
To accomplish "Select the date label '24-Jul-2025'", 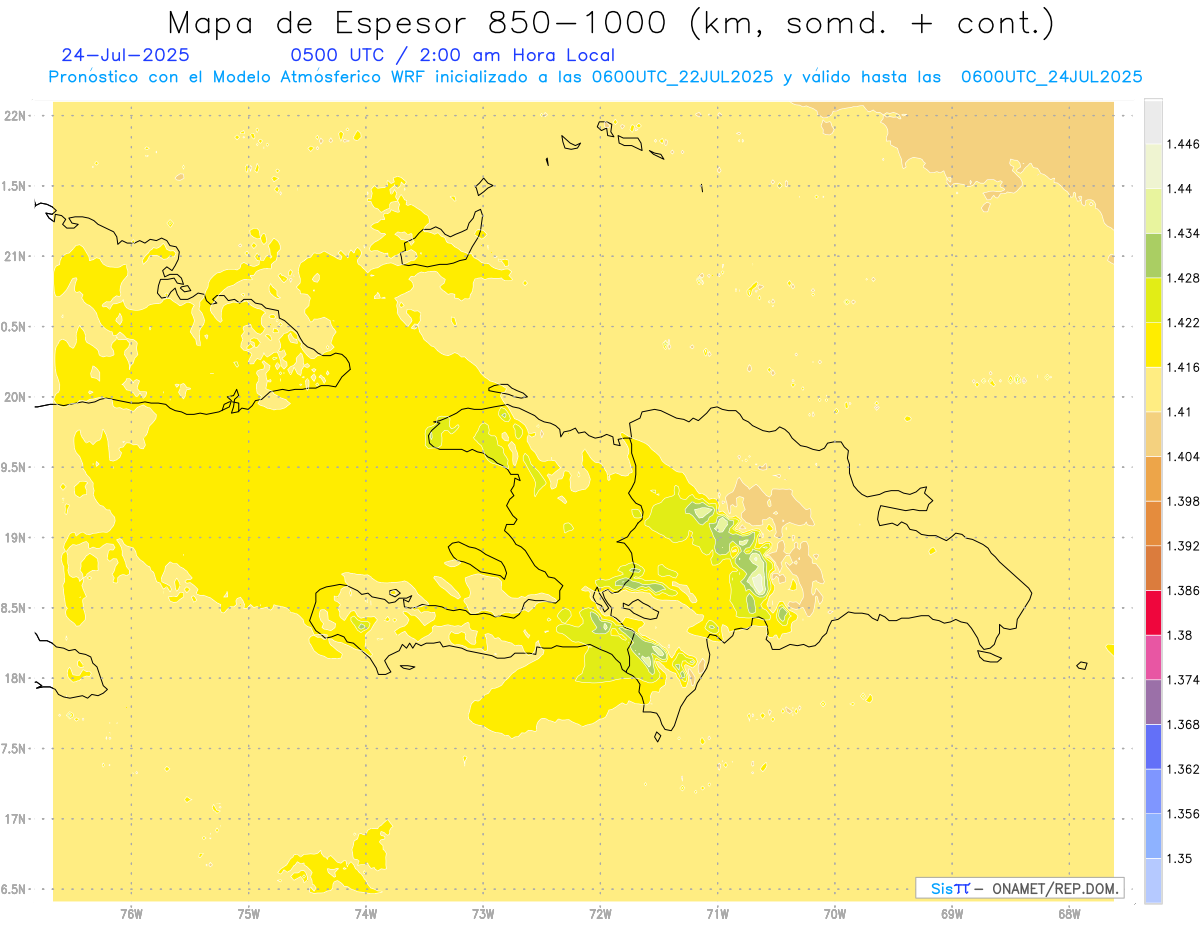I will (125, 55).
